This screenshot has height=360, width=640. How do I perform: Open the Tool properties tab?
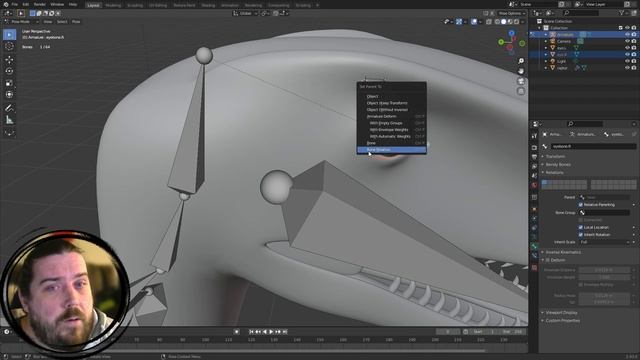(x=534, y=136)
